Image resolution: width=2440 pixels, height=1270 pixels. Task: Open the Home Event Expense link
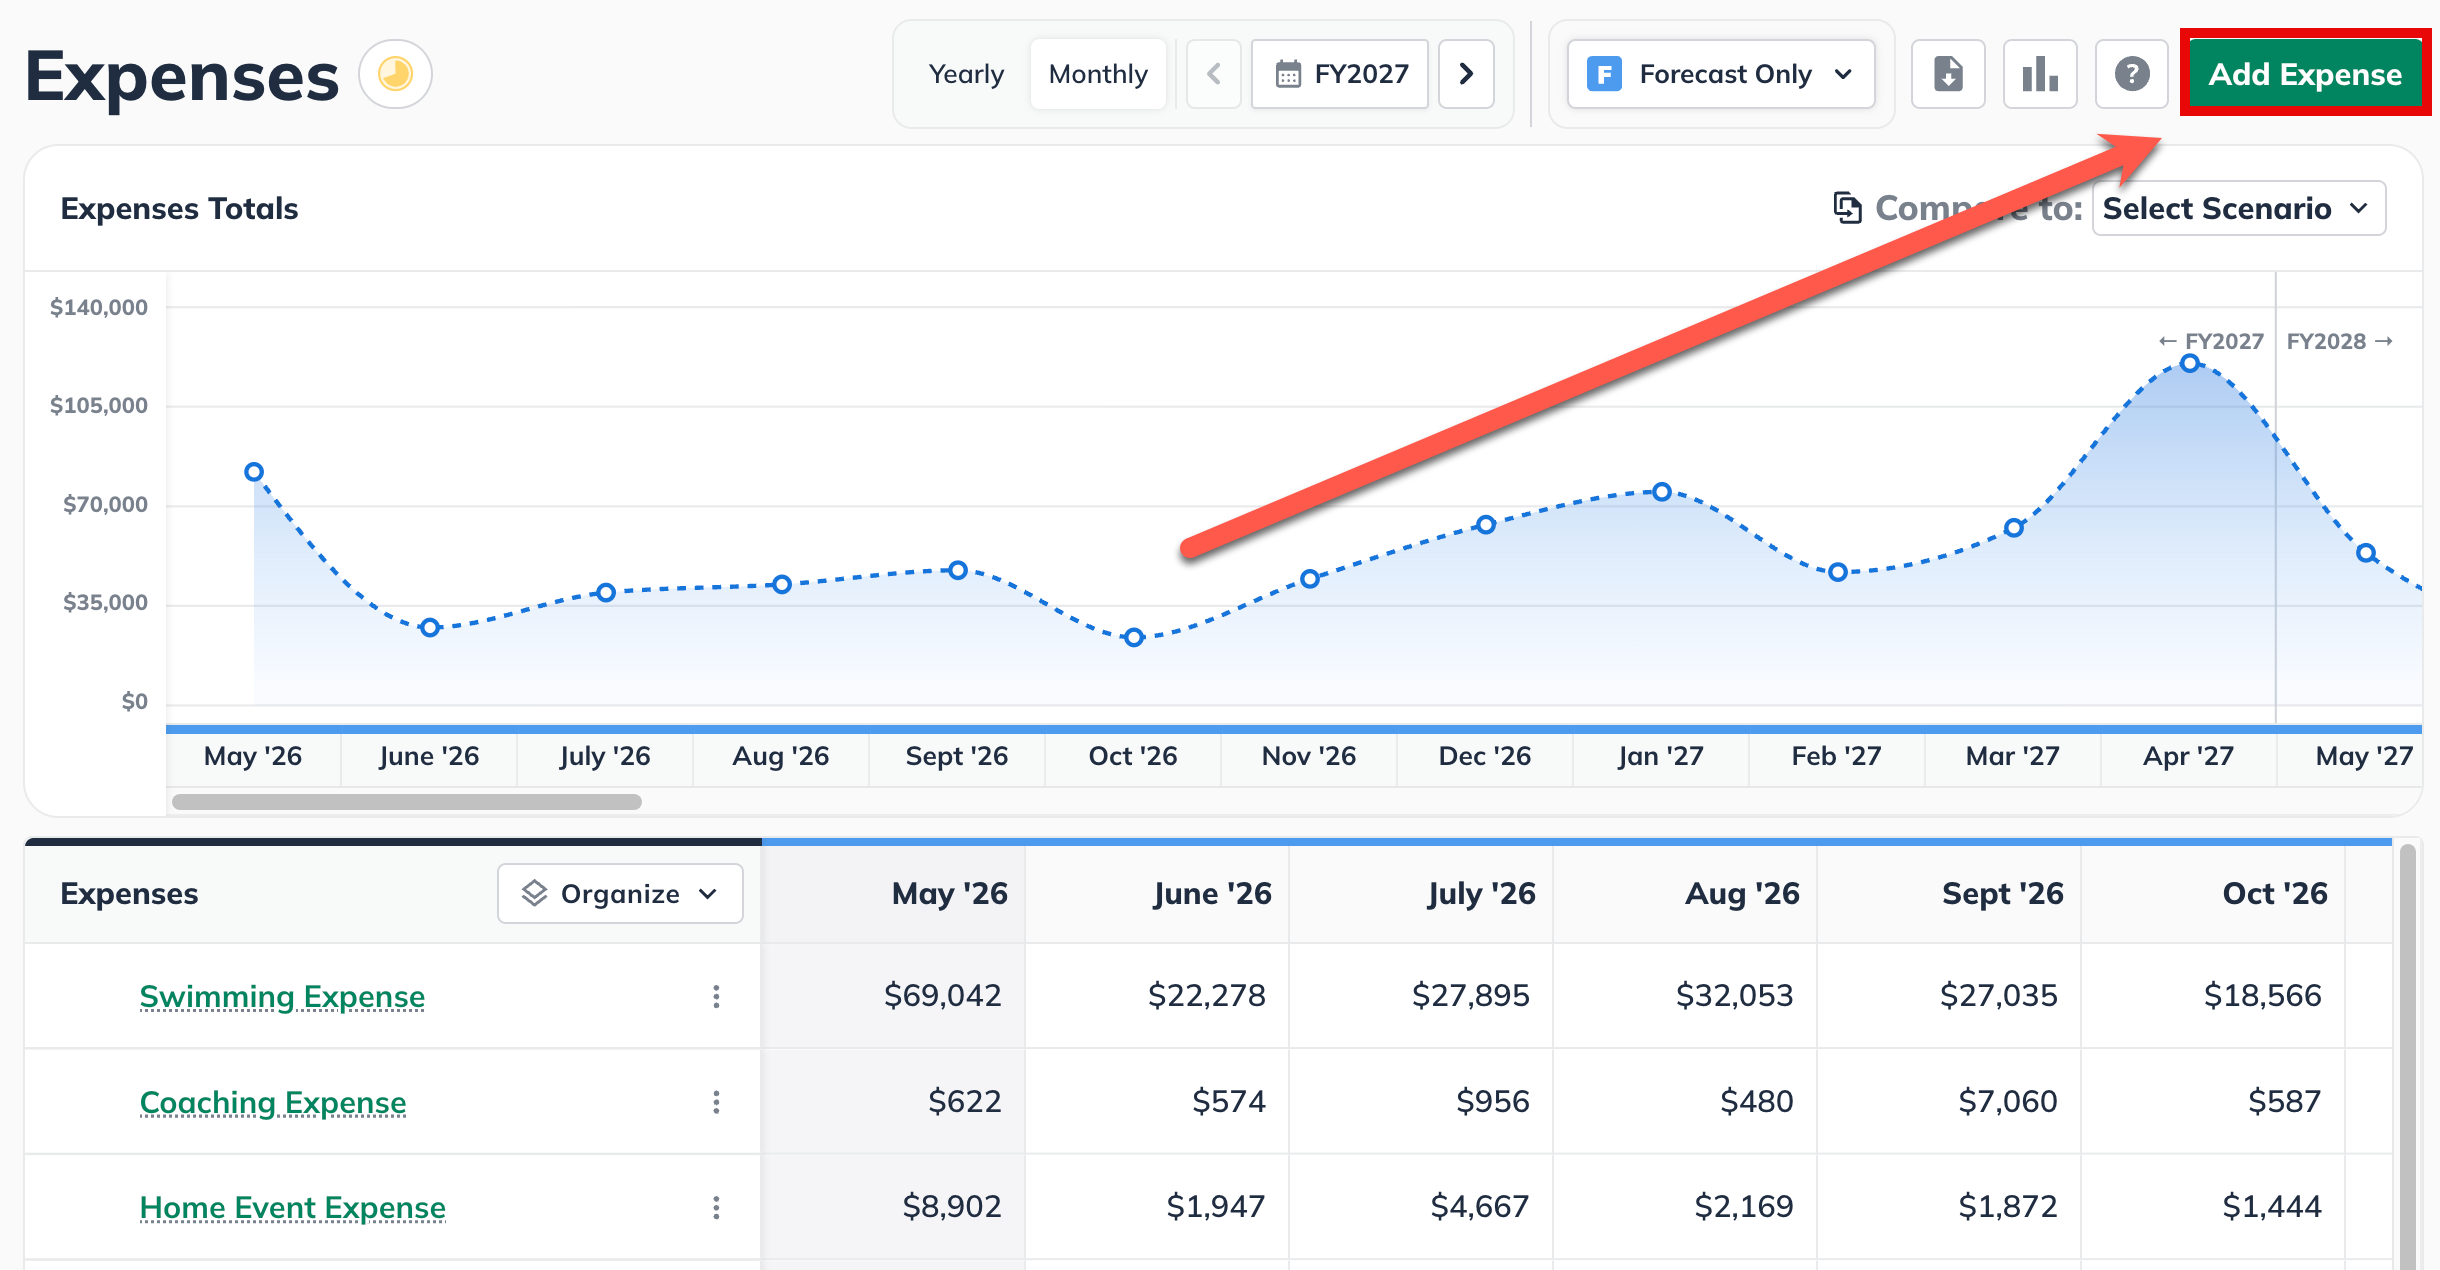point(293,1207)
